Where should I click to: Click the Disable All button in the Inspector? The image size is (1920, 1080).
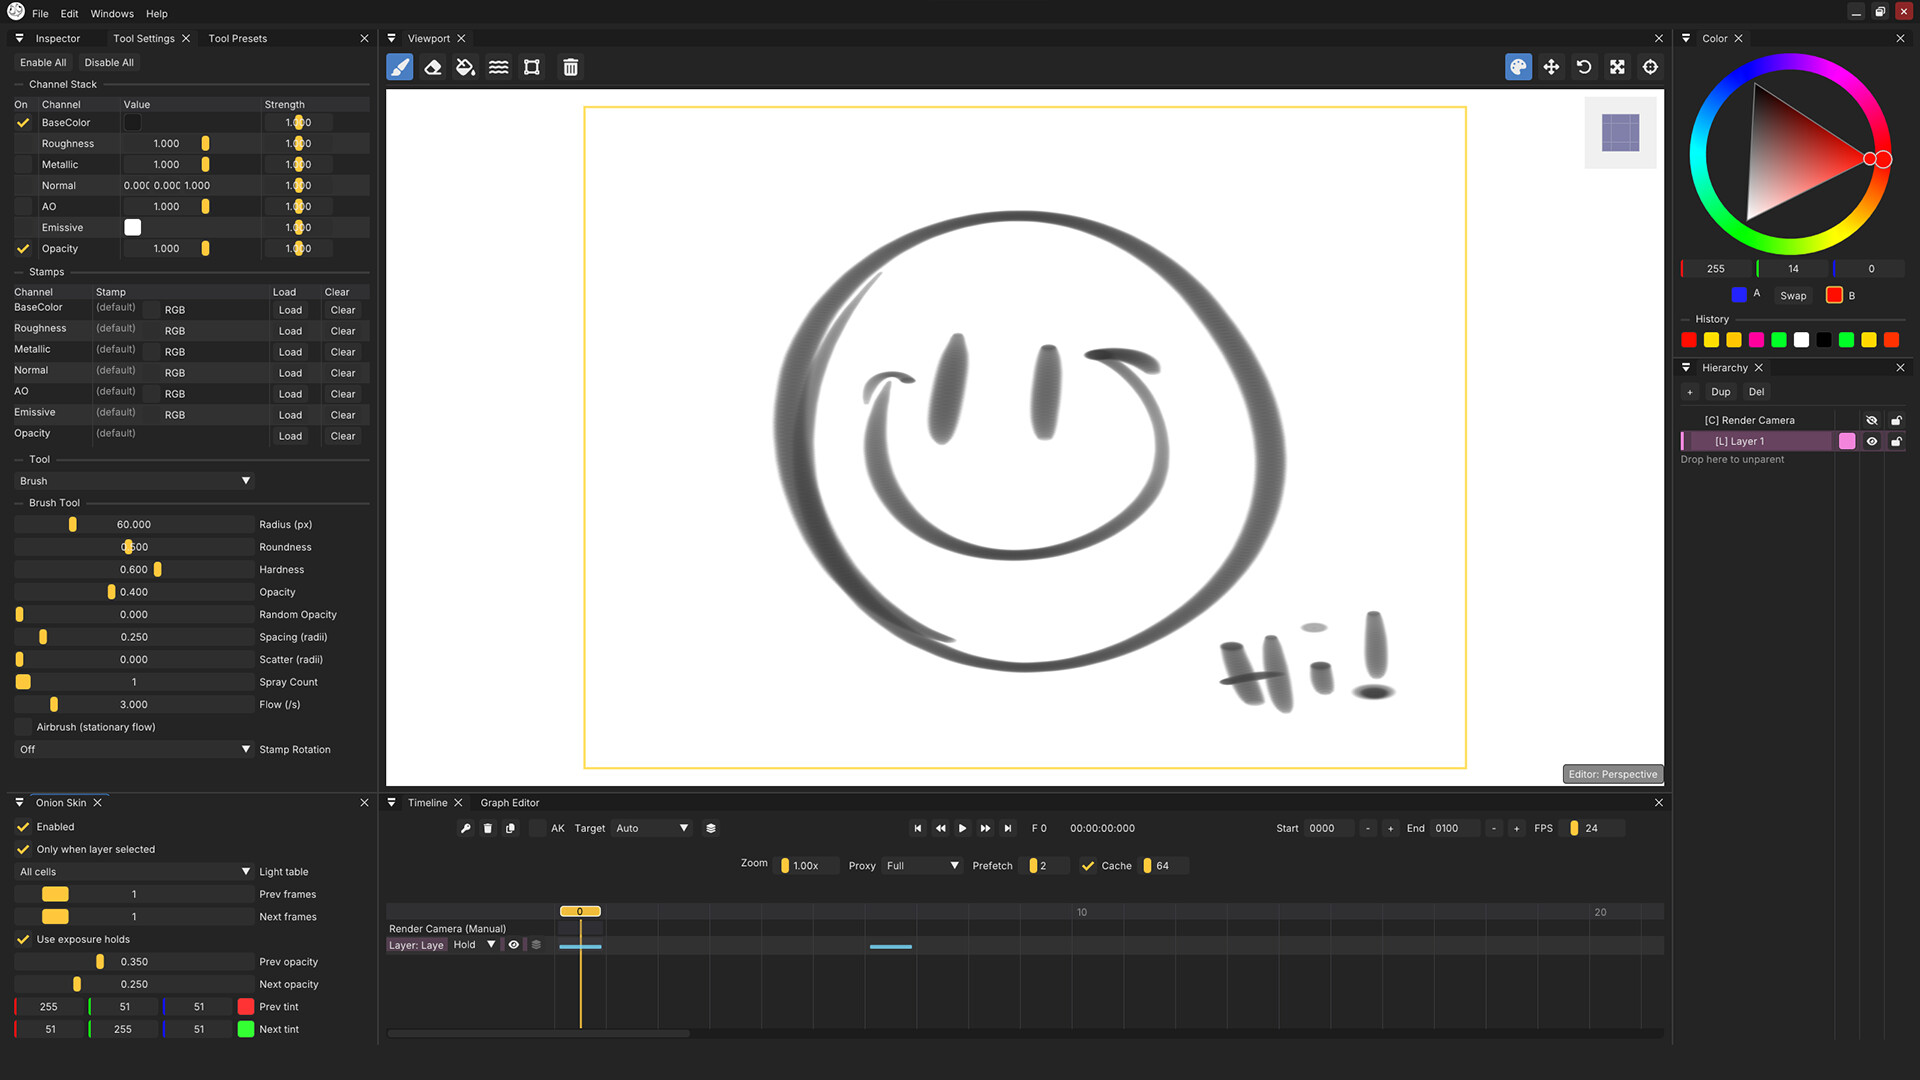[x=109, y=62]
